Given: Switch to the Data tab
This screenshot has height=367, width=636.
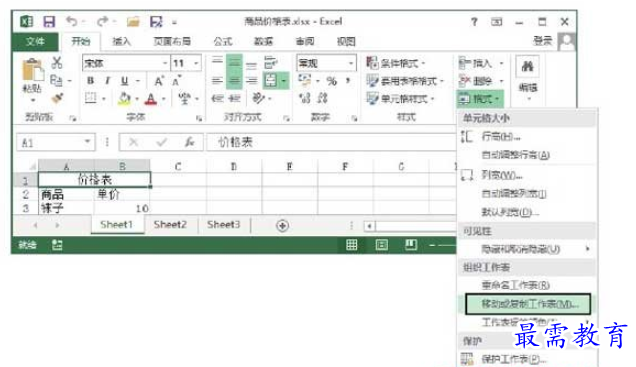Looking at the screenshot, I should (x=264, y=41).
